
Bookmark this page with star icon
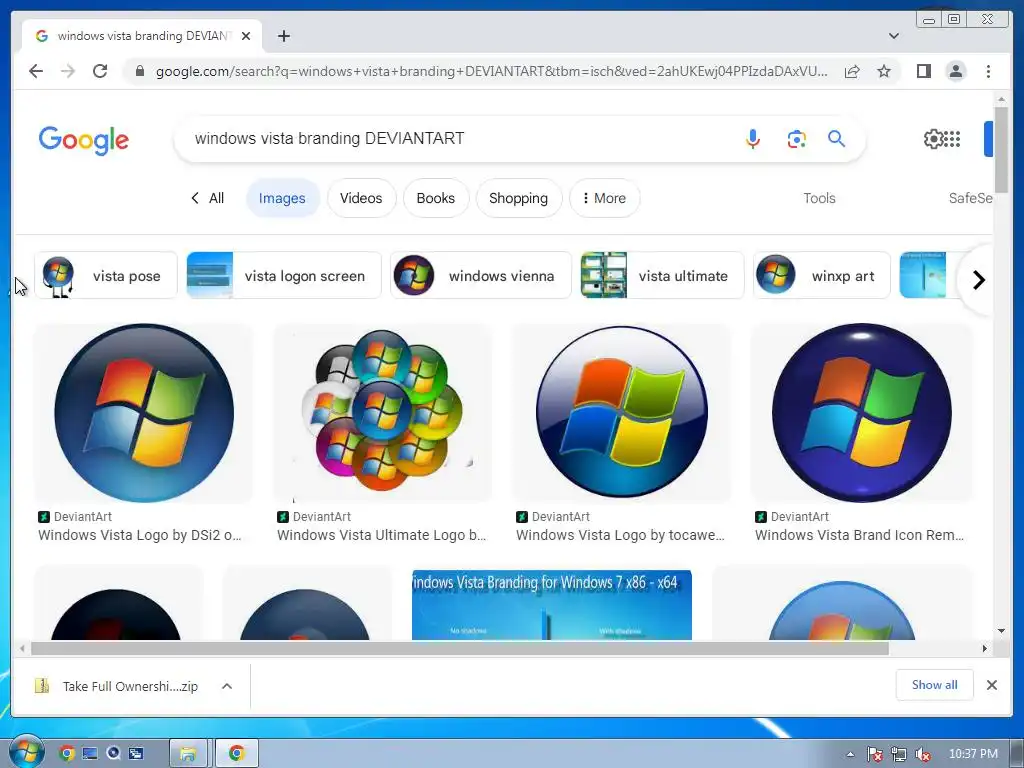884,71
